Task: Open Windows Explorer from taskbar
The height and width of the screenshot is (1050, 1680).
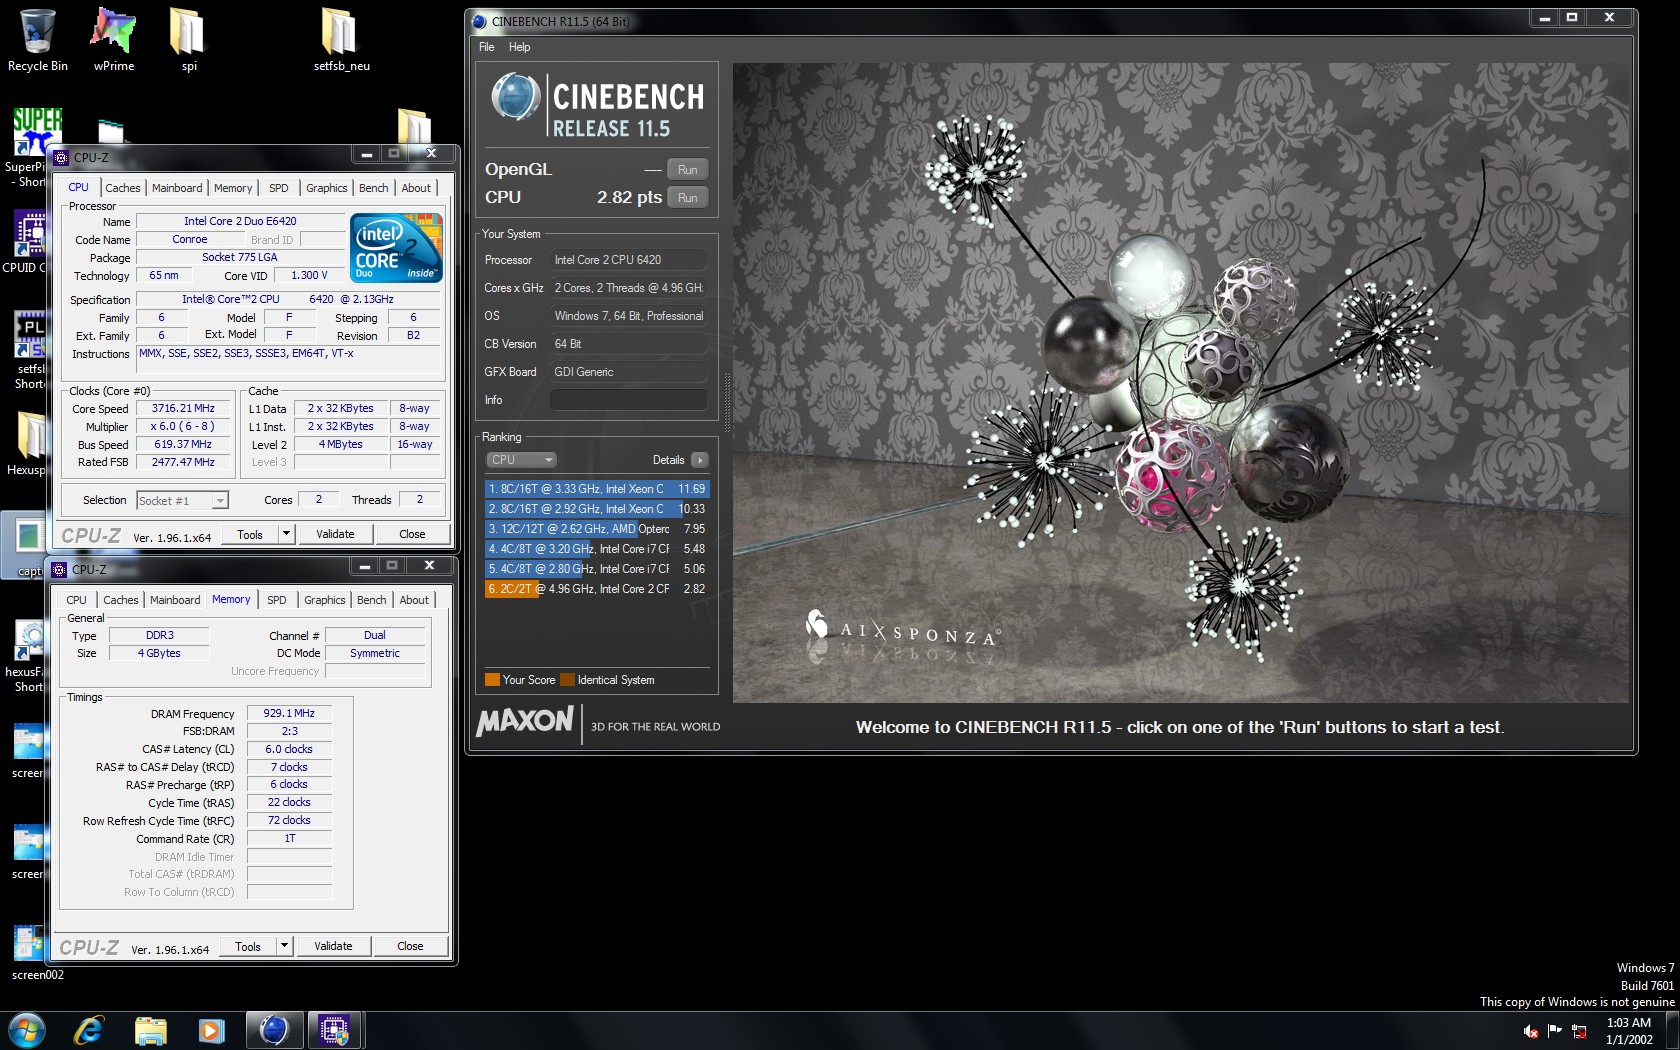Action: point(150,1030)
